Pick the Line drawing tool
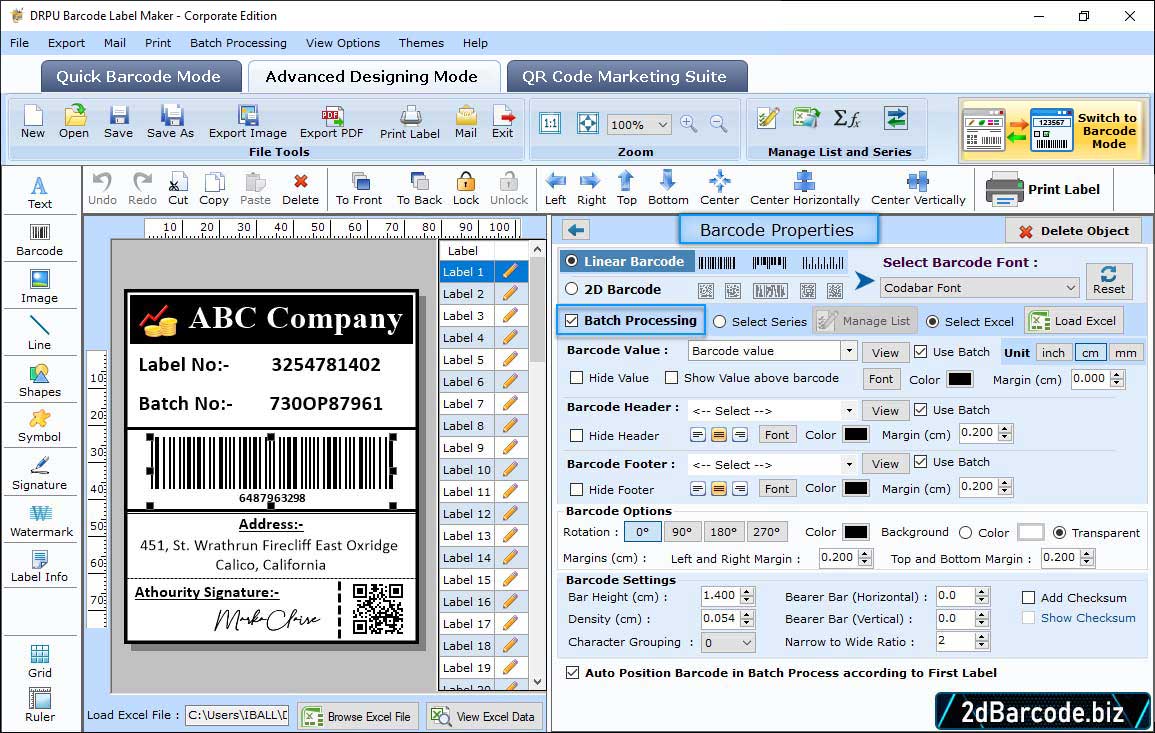Screen dimensions: 1155x733 (40, 334)
